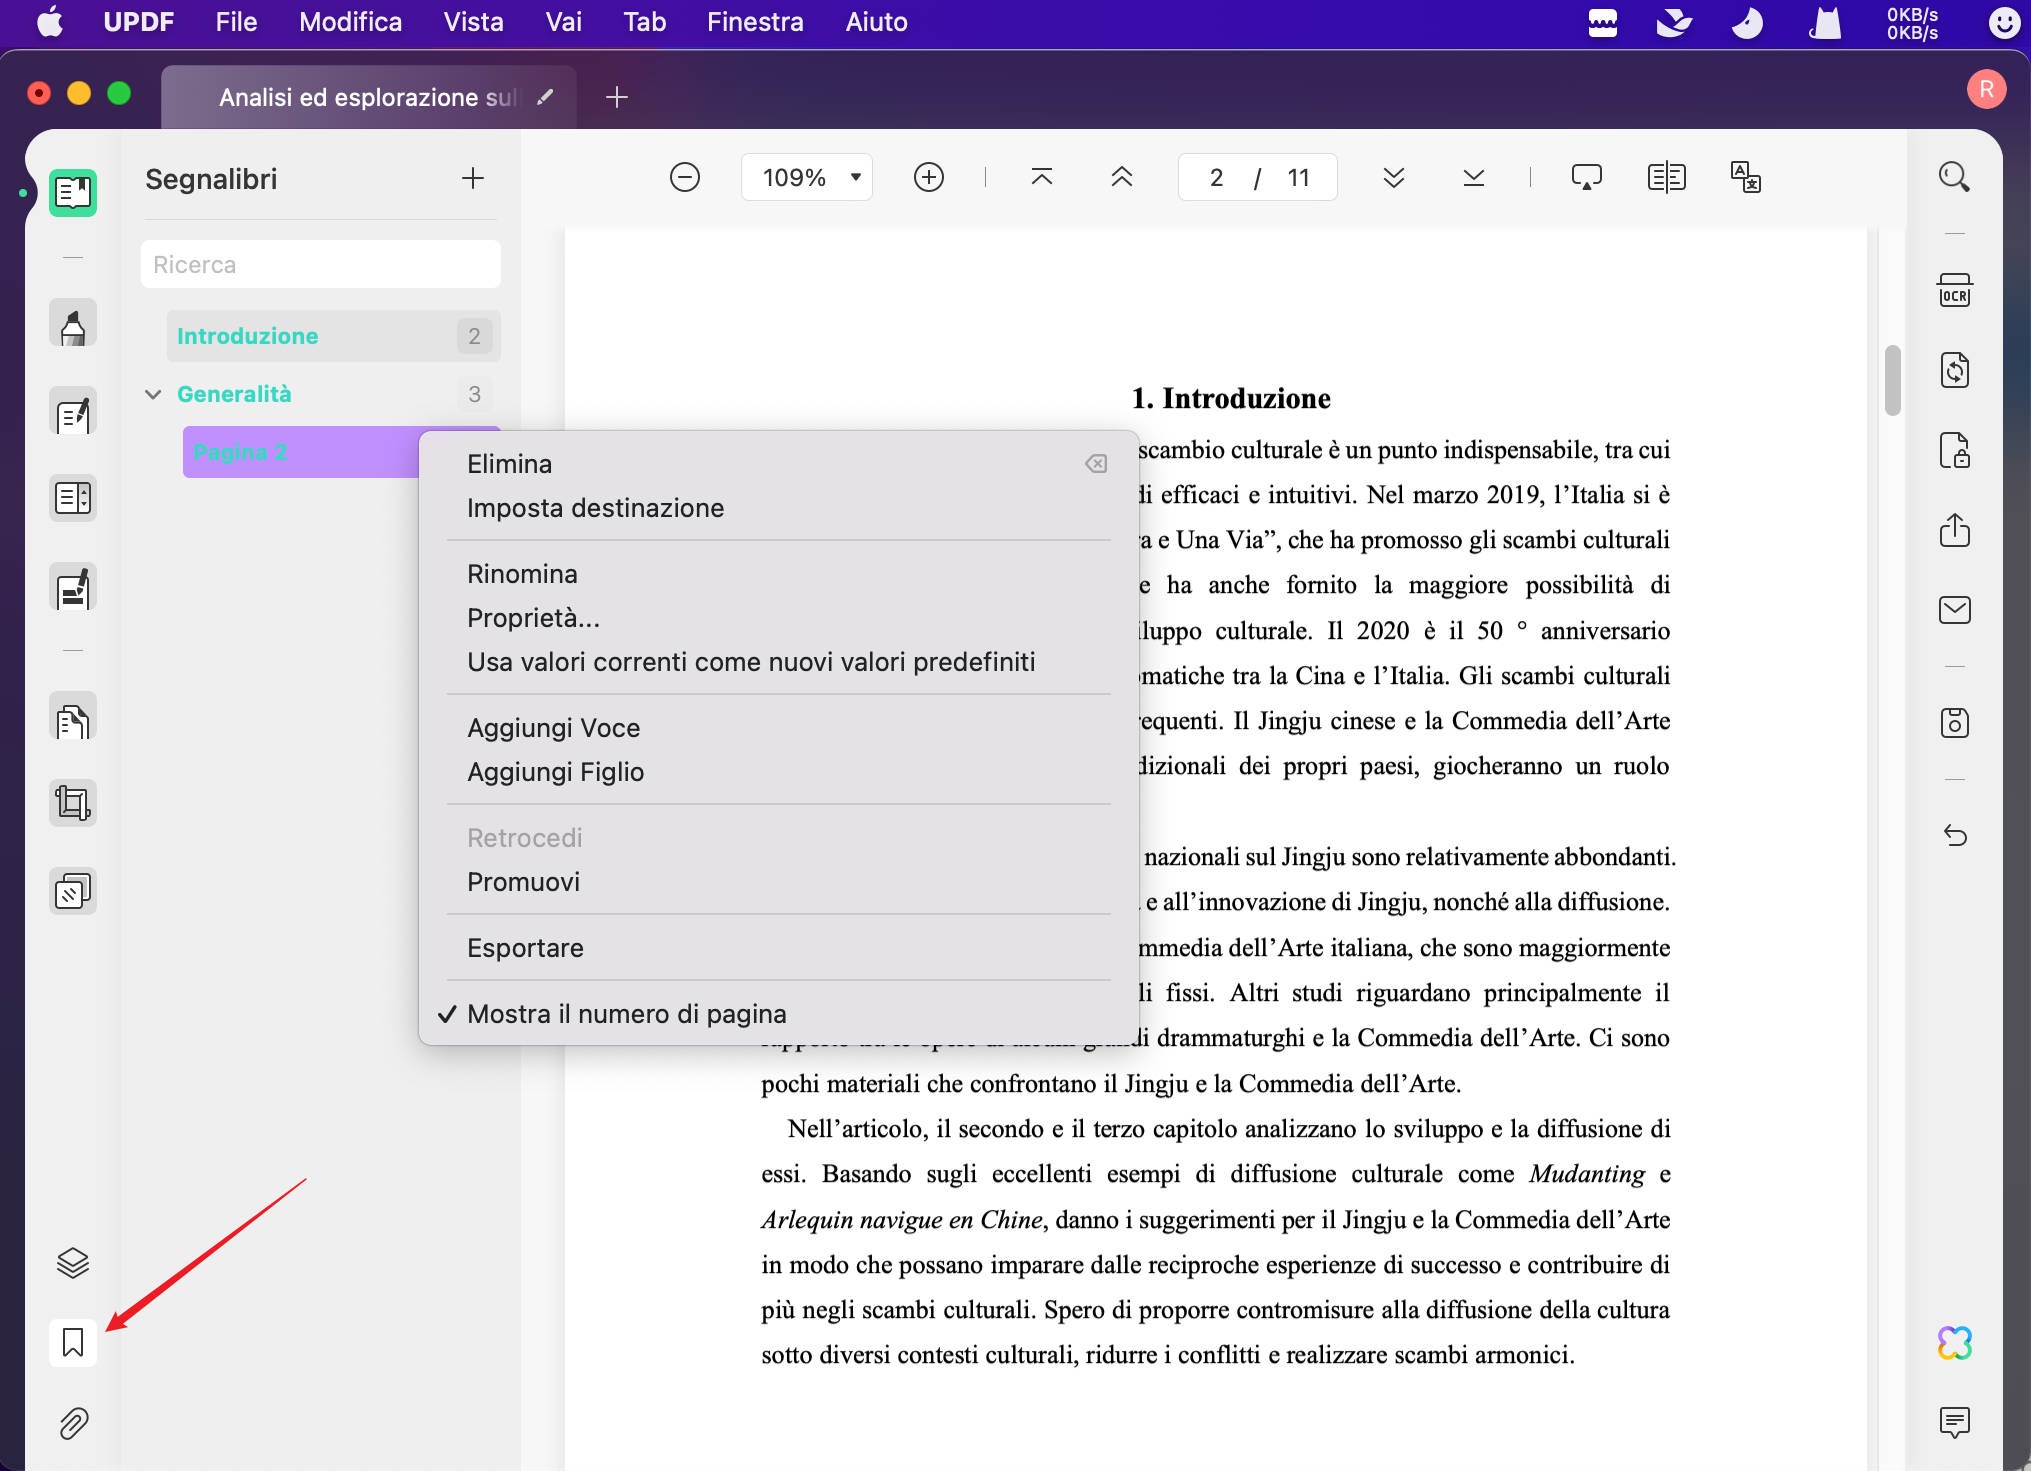Click the zoom out minus button
The height and width of the screenshot is (1471, 2031).
pos(685,177)
